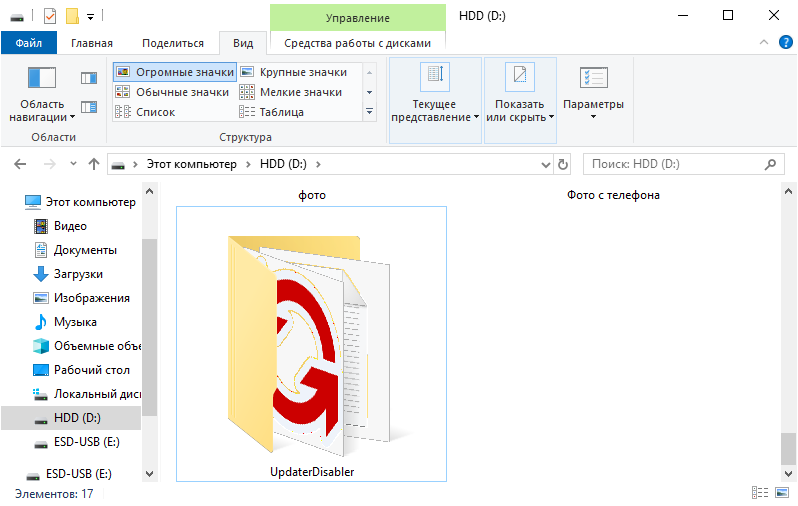The width and height of the screenshot is (798, 506).
Task: Click the Forward navigation arrow
Action: (x=49, y=164)
